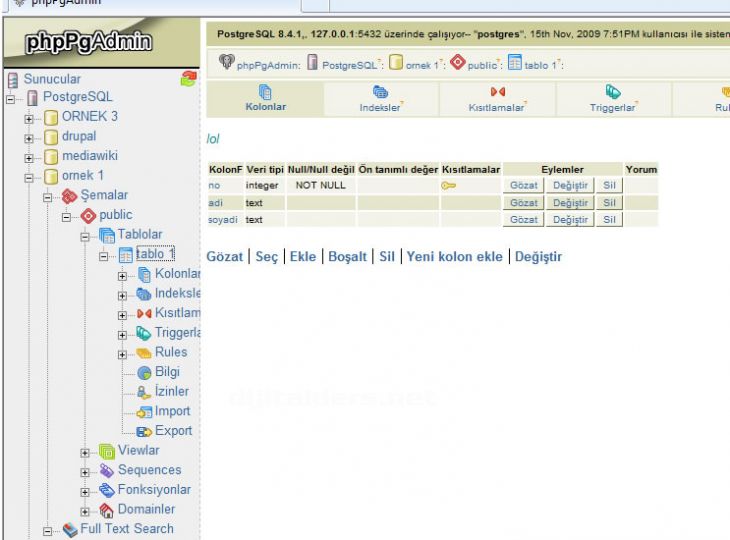Select tablo 1 in the tree
The image size is (730, 540).
[155, 254]
